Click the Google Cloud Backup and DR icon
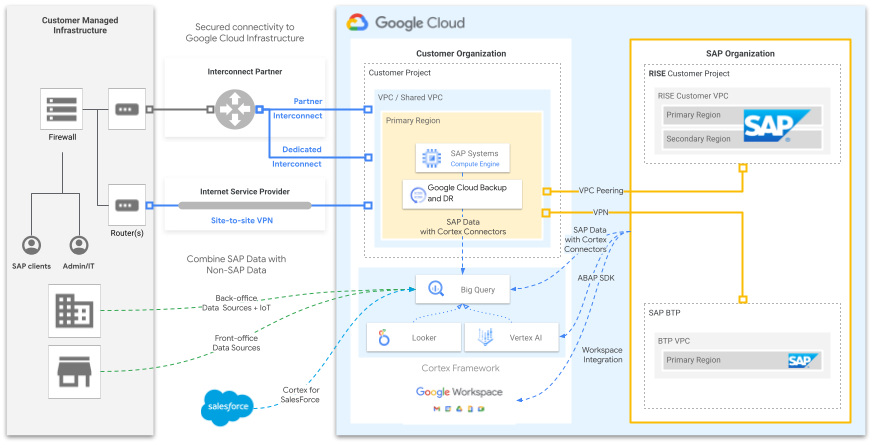Screen dimensions: 871x443 coord(412,193)
